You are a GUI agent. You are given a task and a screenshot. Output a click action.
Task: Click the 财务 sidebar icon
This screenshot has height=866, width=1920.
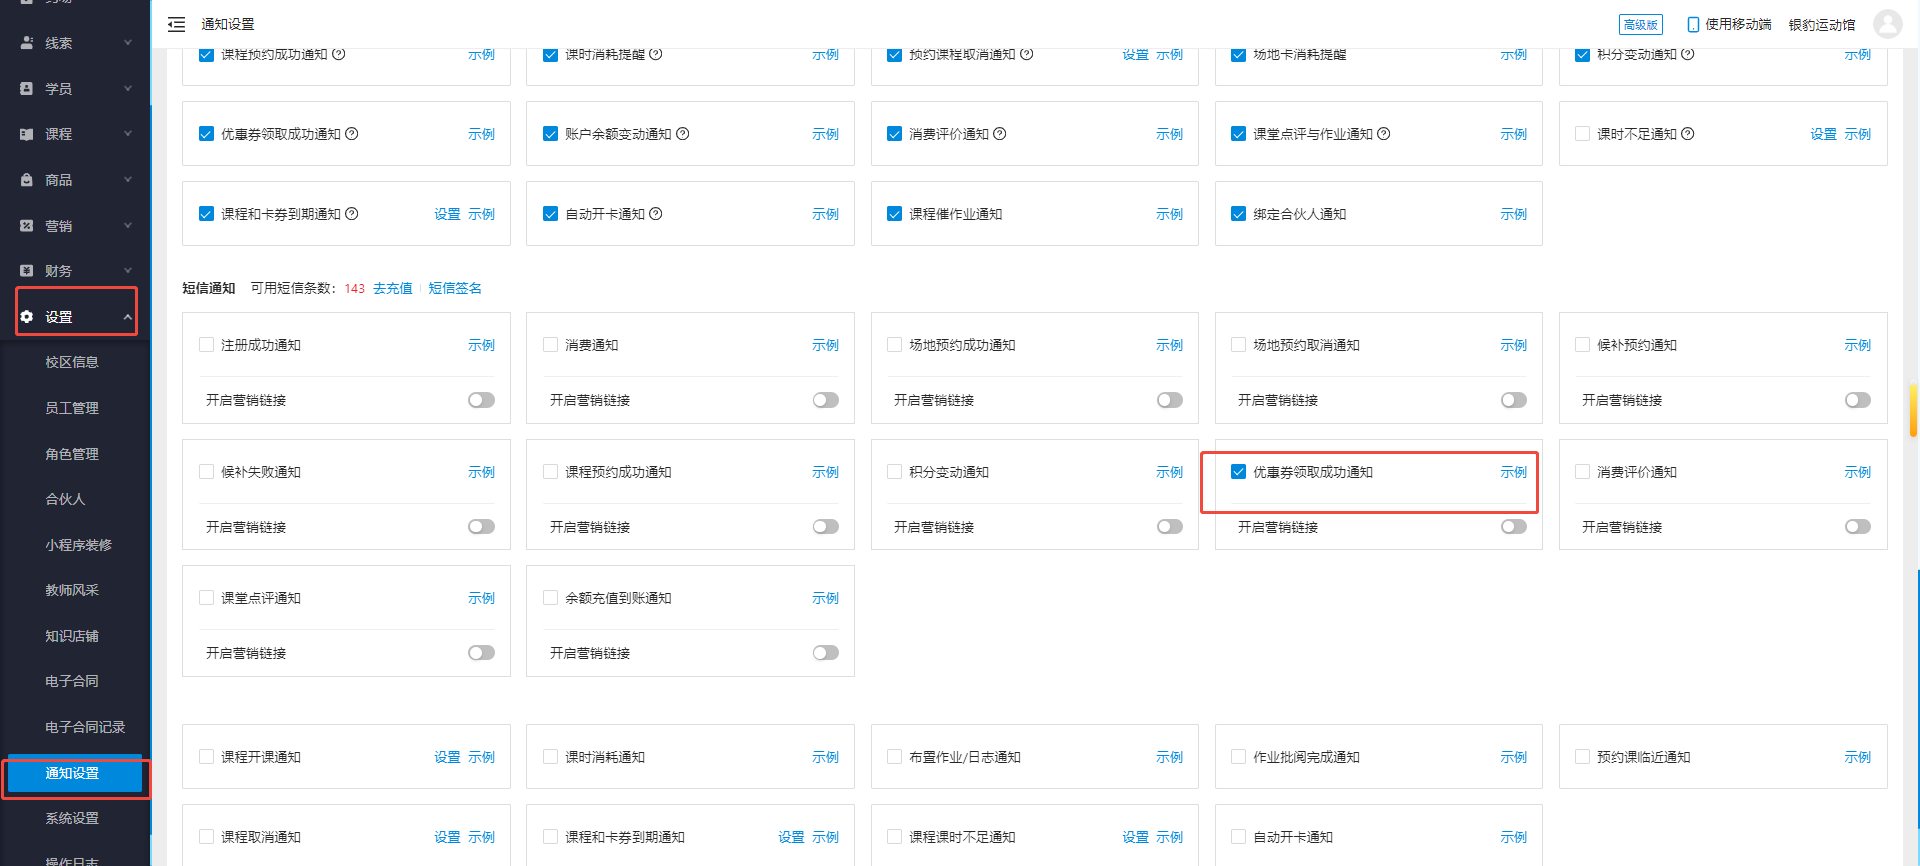point(27,271)
